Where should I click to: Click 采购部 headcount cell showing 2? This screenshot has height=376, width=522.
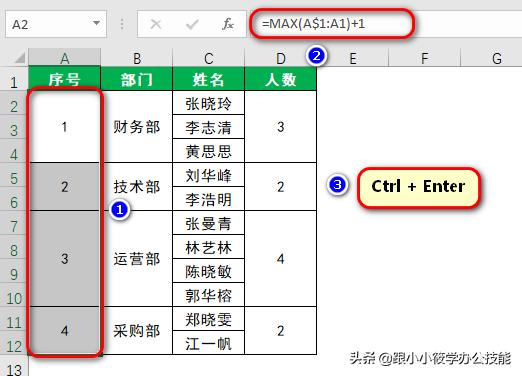tap(280, 331)
